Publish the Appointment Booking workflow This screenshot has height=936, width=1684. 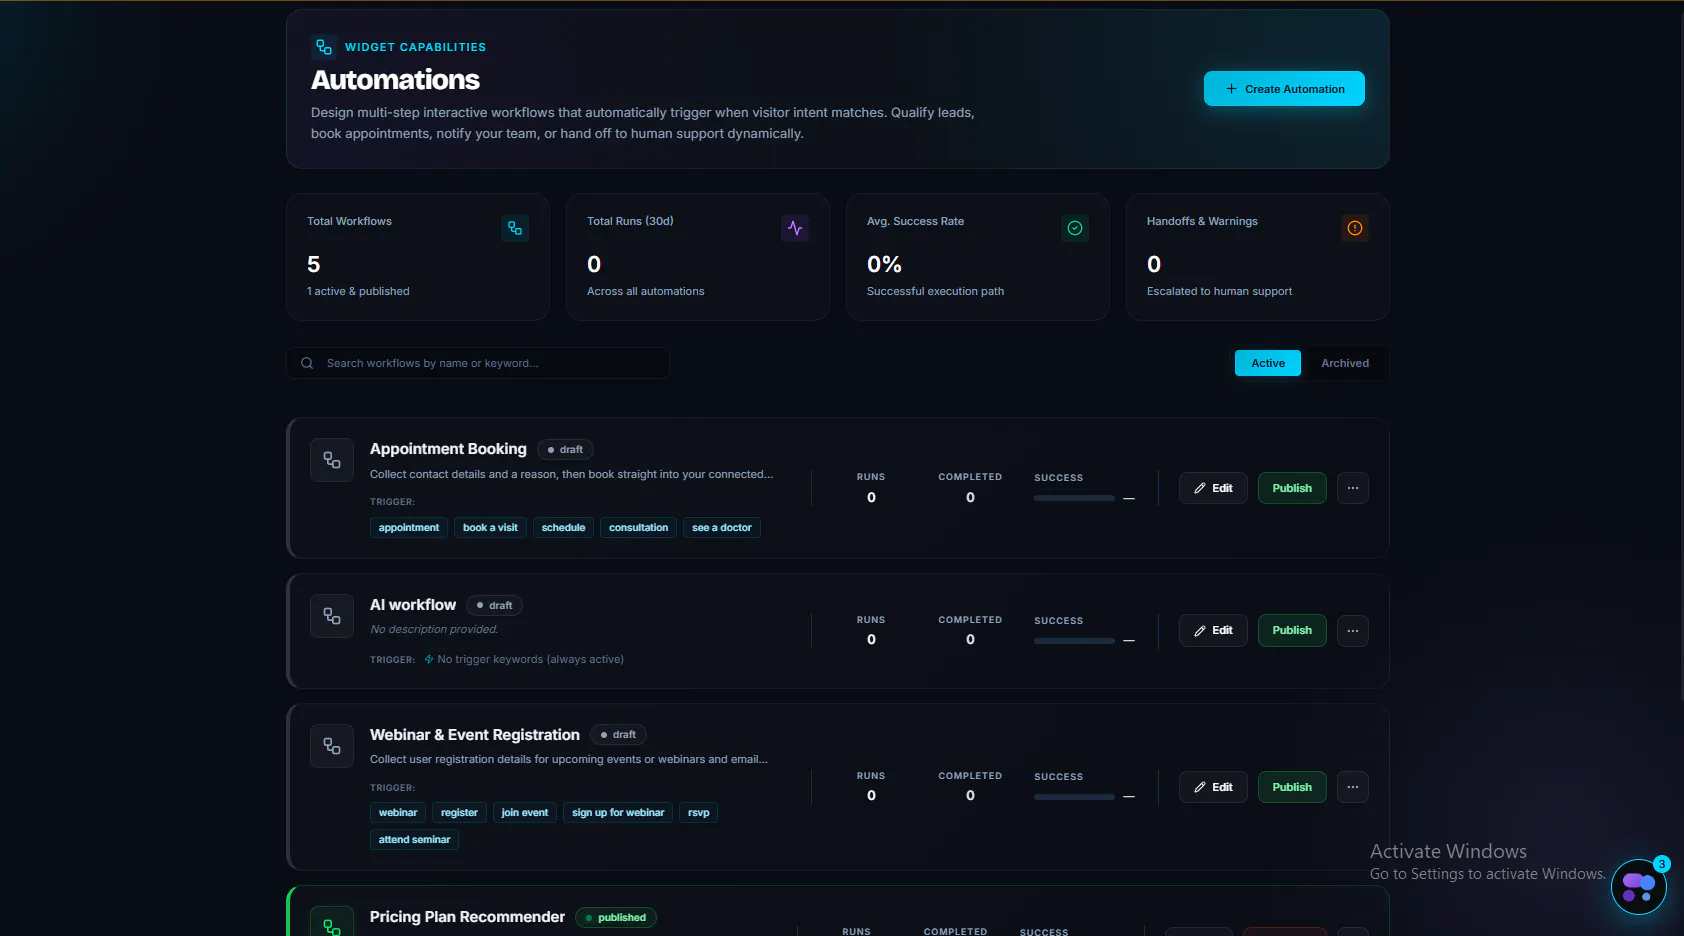tap(1292, 488)
